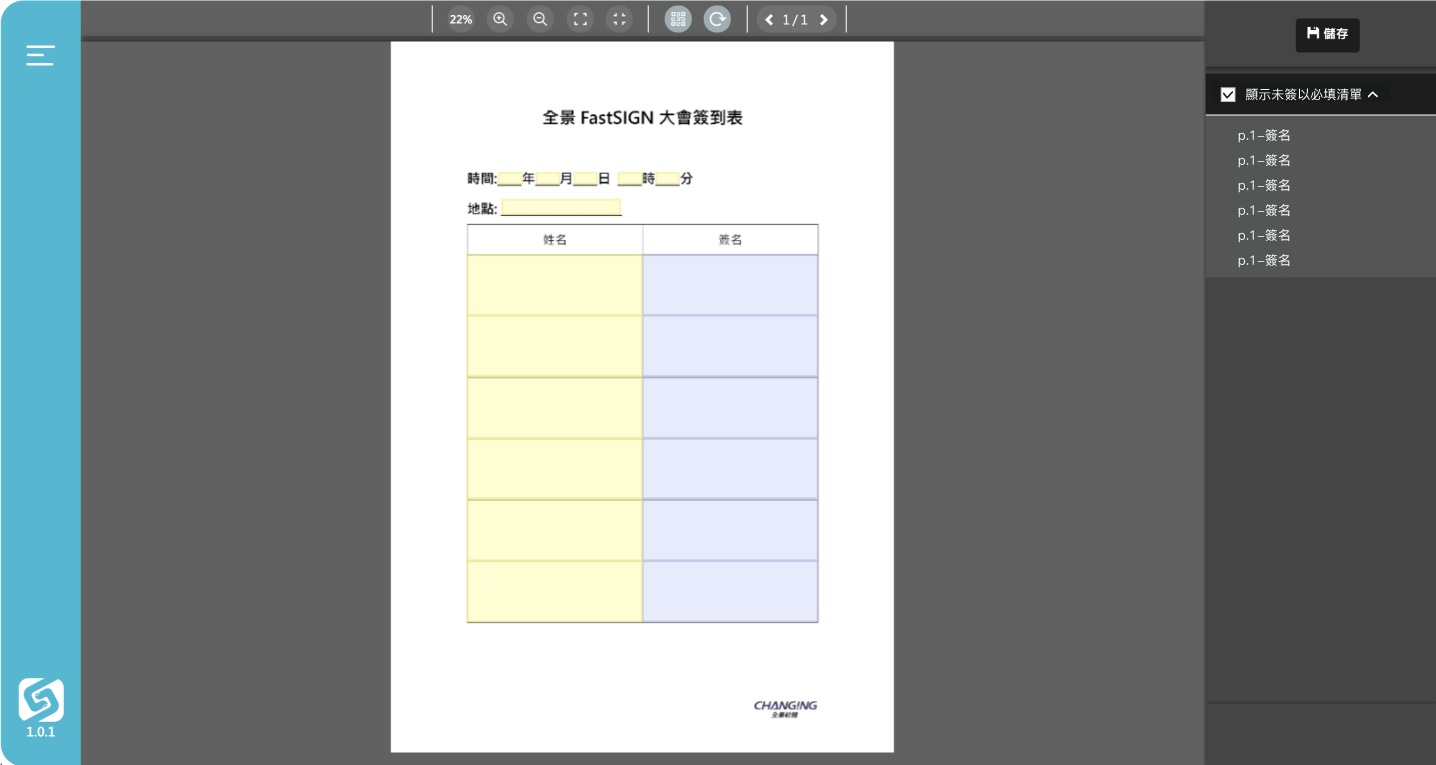Select the last p.1–簽名 list item
The width and height of the screenshot is (1436, 765).
1264,260
